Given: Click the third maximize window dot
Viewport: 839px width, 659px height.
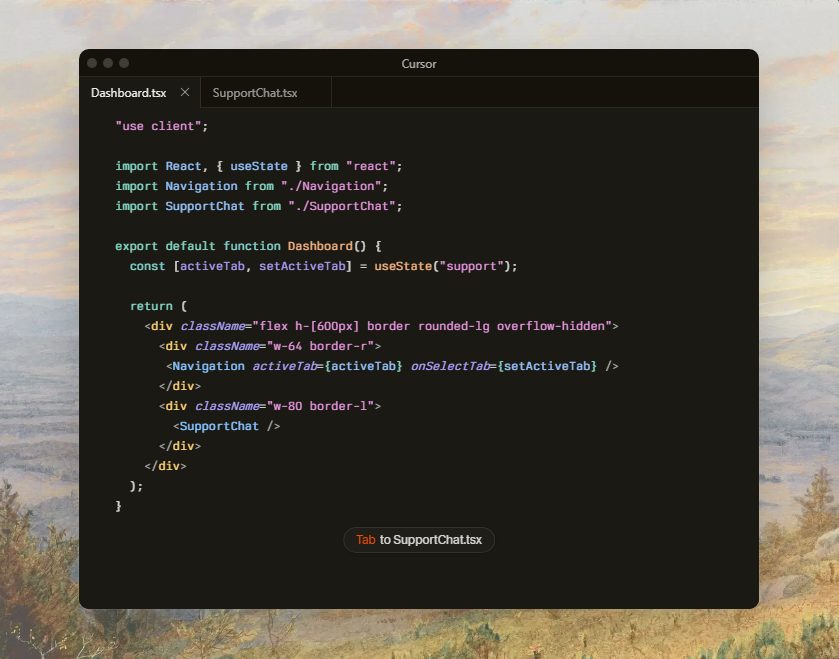Looking at the screenshot, I should coord(124,63).
